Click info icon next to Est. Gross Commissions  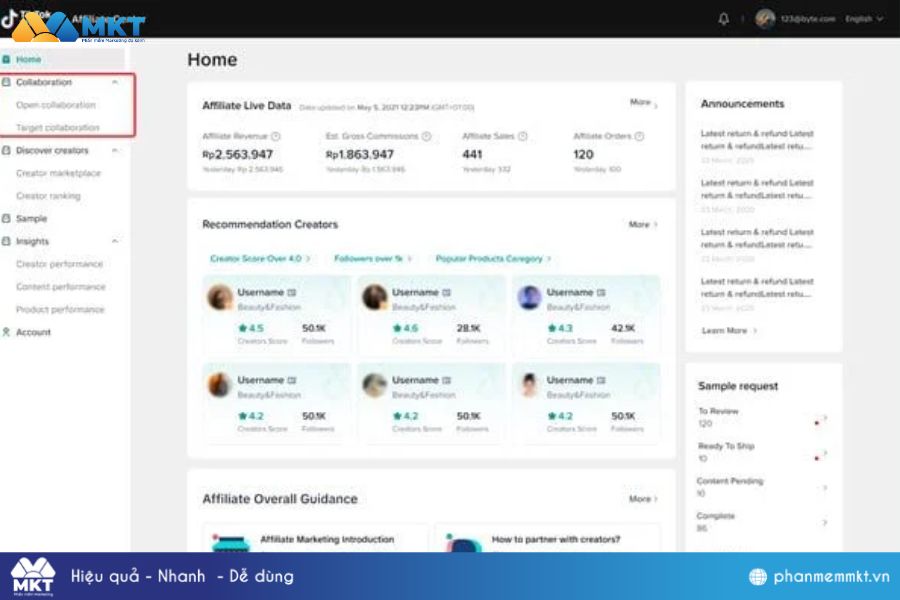point(426,136)
